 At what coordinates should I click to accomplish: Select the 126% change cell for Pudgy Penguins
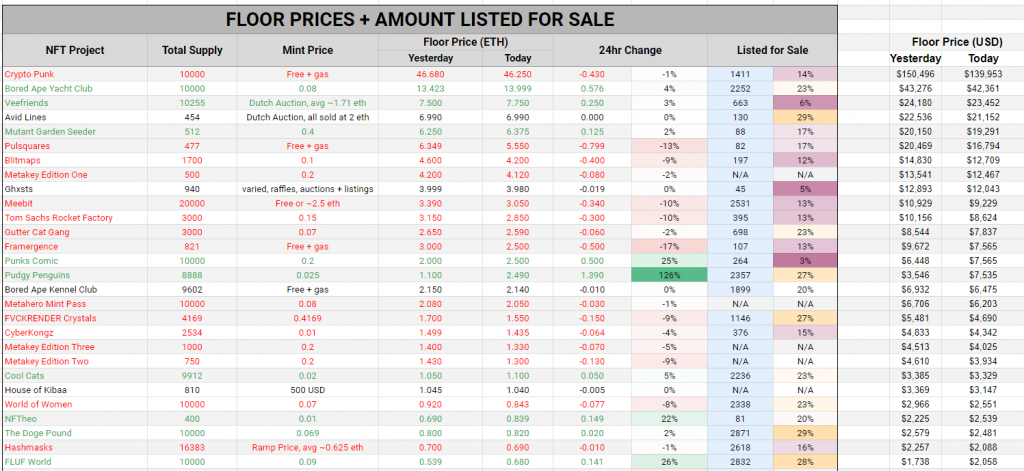click(x=669, y=276)
